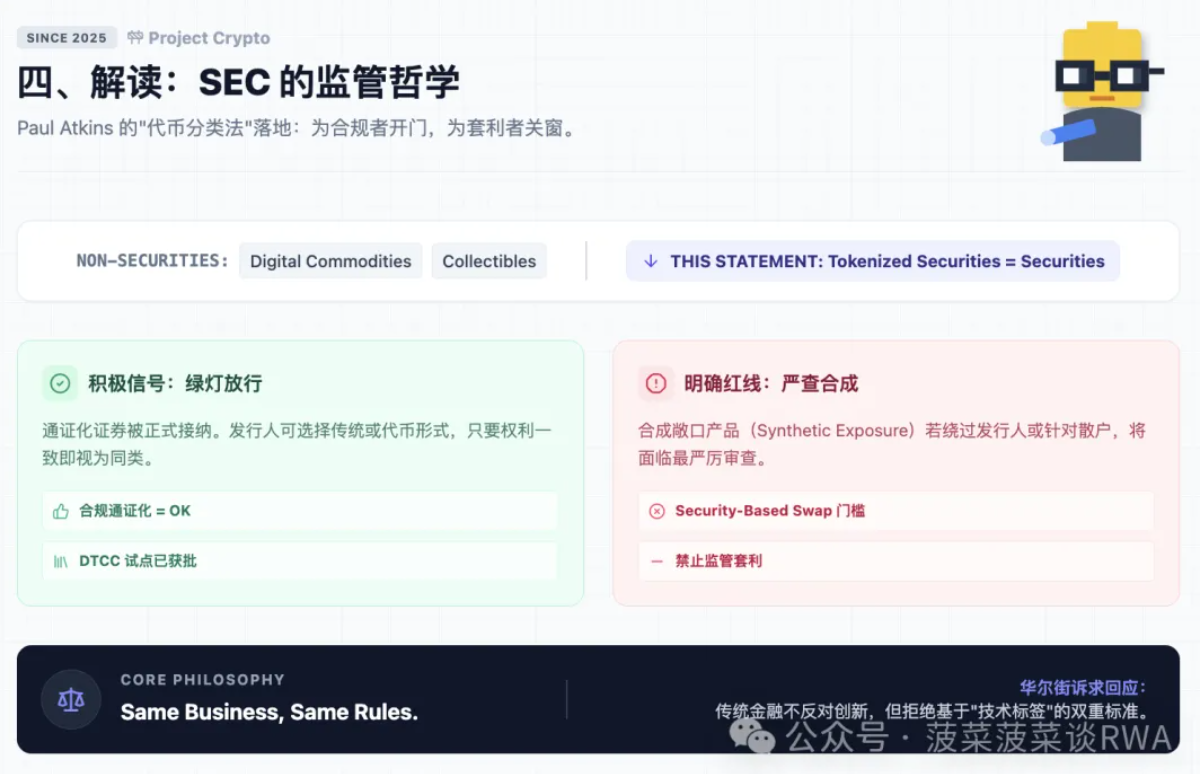Viewport: 1200px width, 774px height.
Task: Select the Collectibles chip
Action: pyautogui.click(x=489, y=261)
